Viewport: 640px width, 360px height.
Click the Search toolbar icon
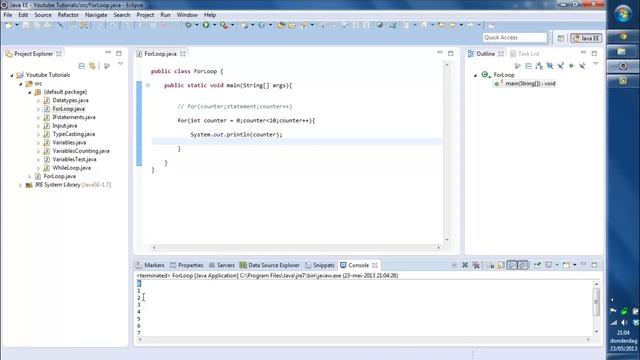pos(303,25)
